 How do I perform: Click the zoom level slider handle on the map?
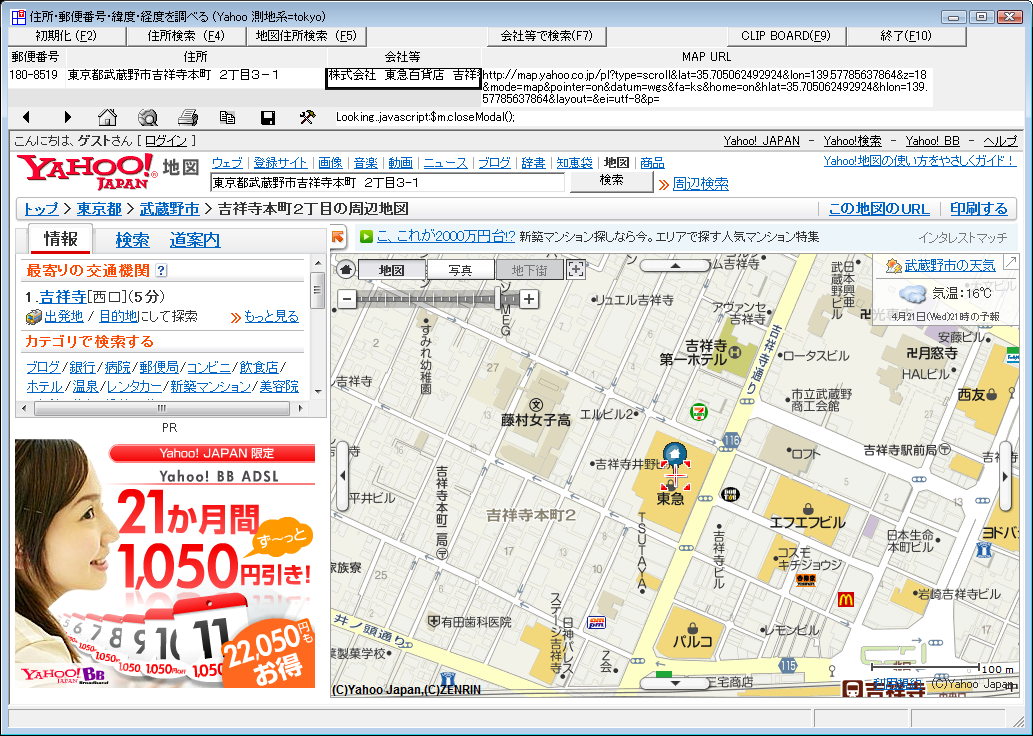click(x=499, y=299)
